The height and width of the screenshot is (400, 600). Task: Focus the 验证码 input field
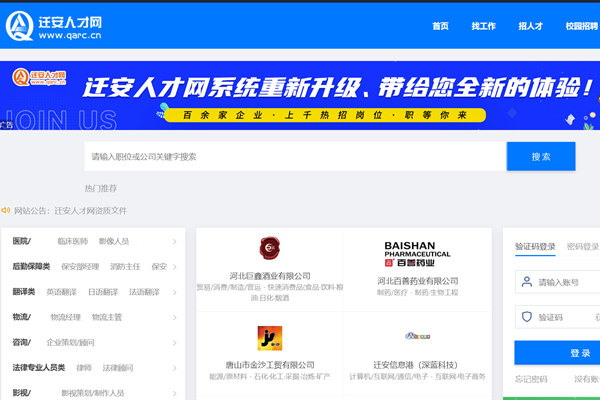click(x=558, y=317)
